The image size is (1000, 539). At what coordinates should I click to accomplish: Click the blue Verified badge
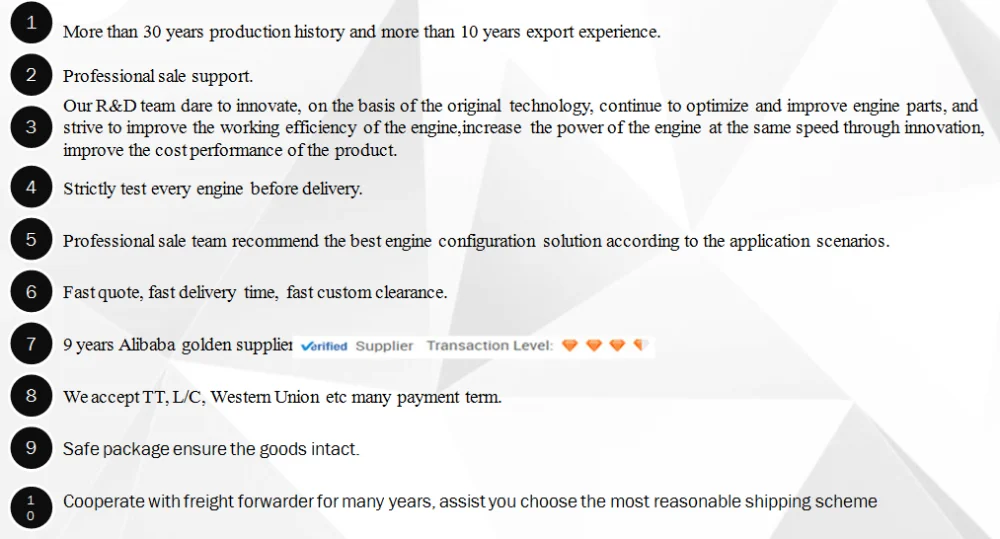click(x=323, y=346)
